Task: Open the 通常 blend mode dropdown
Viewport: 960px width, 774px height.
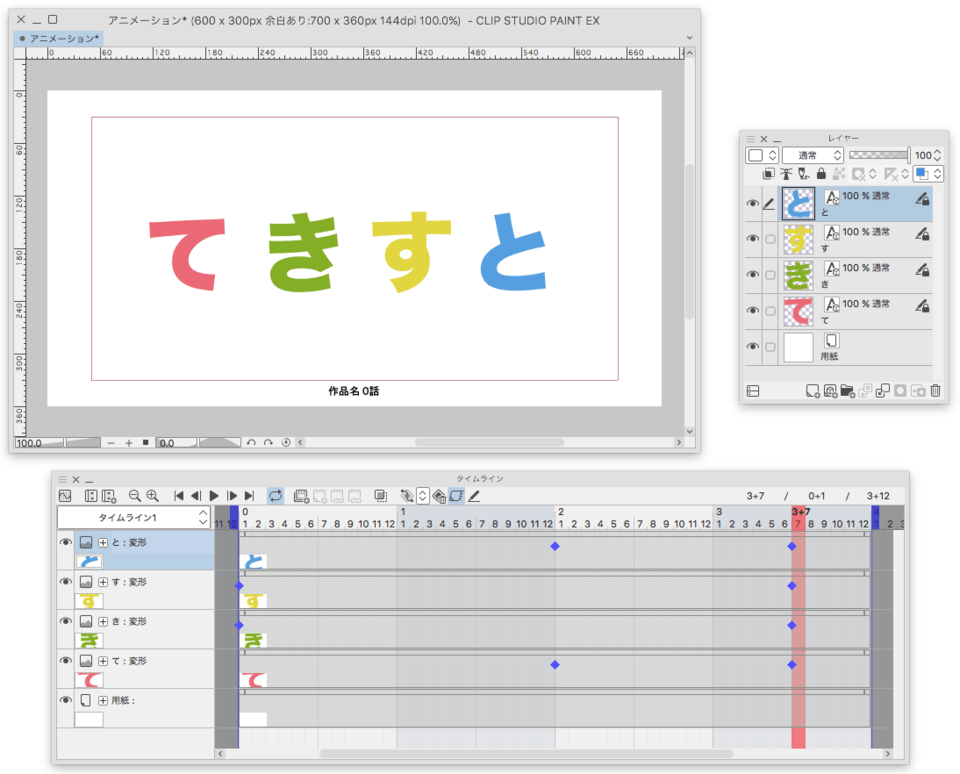Action: click(812, 156)
